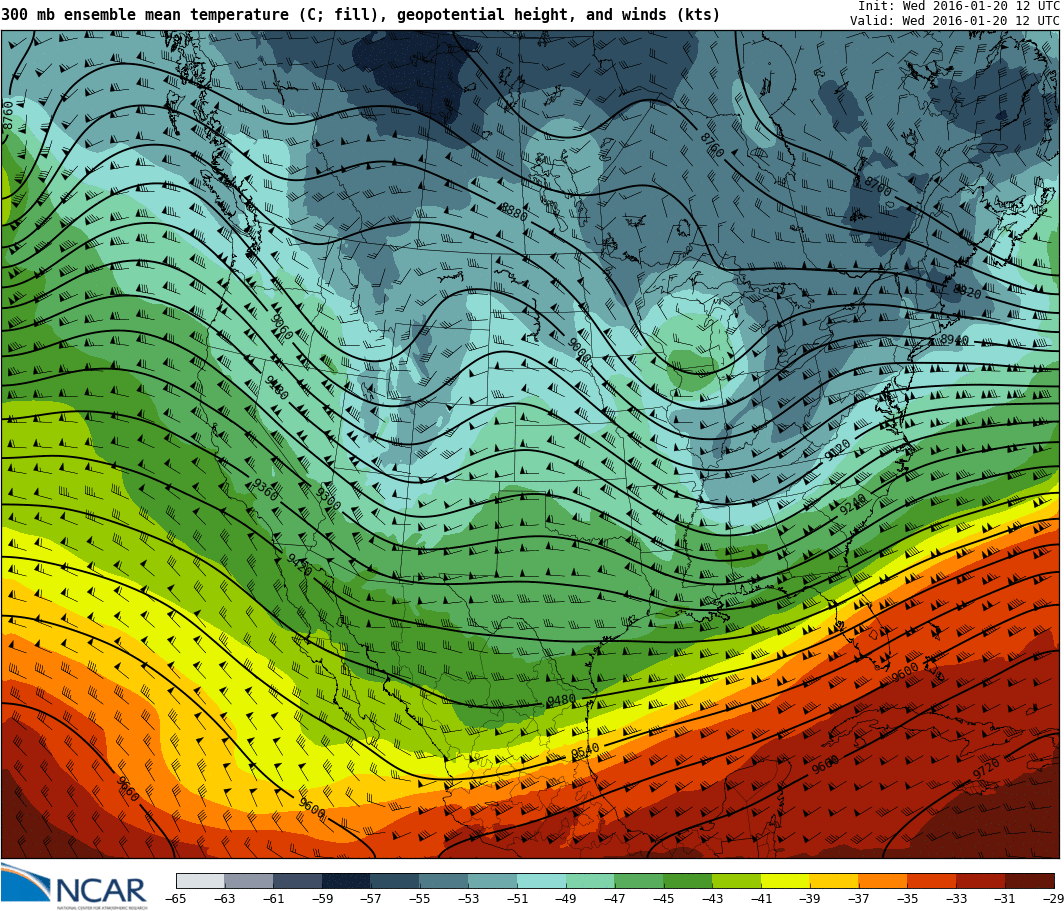Click the 9240 height contour label
Screen dimensions: 1064x911
point(853,506)
